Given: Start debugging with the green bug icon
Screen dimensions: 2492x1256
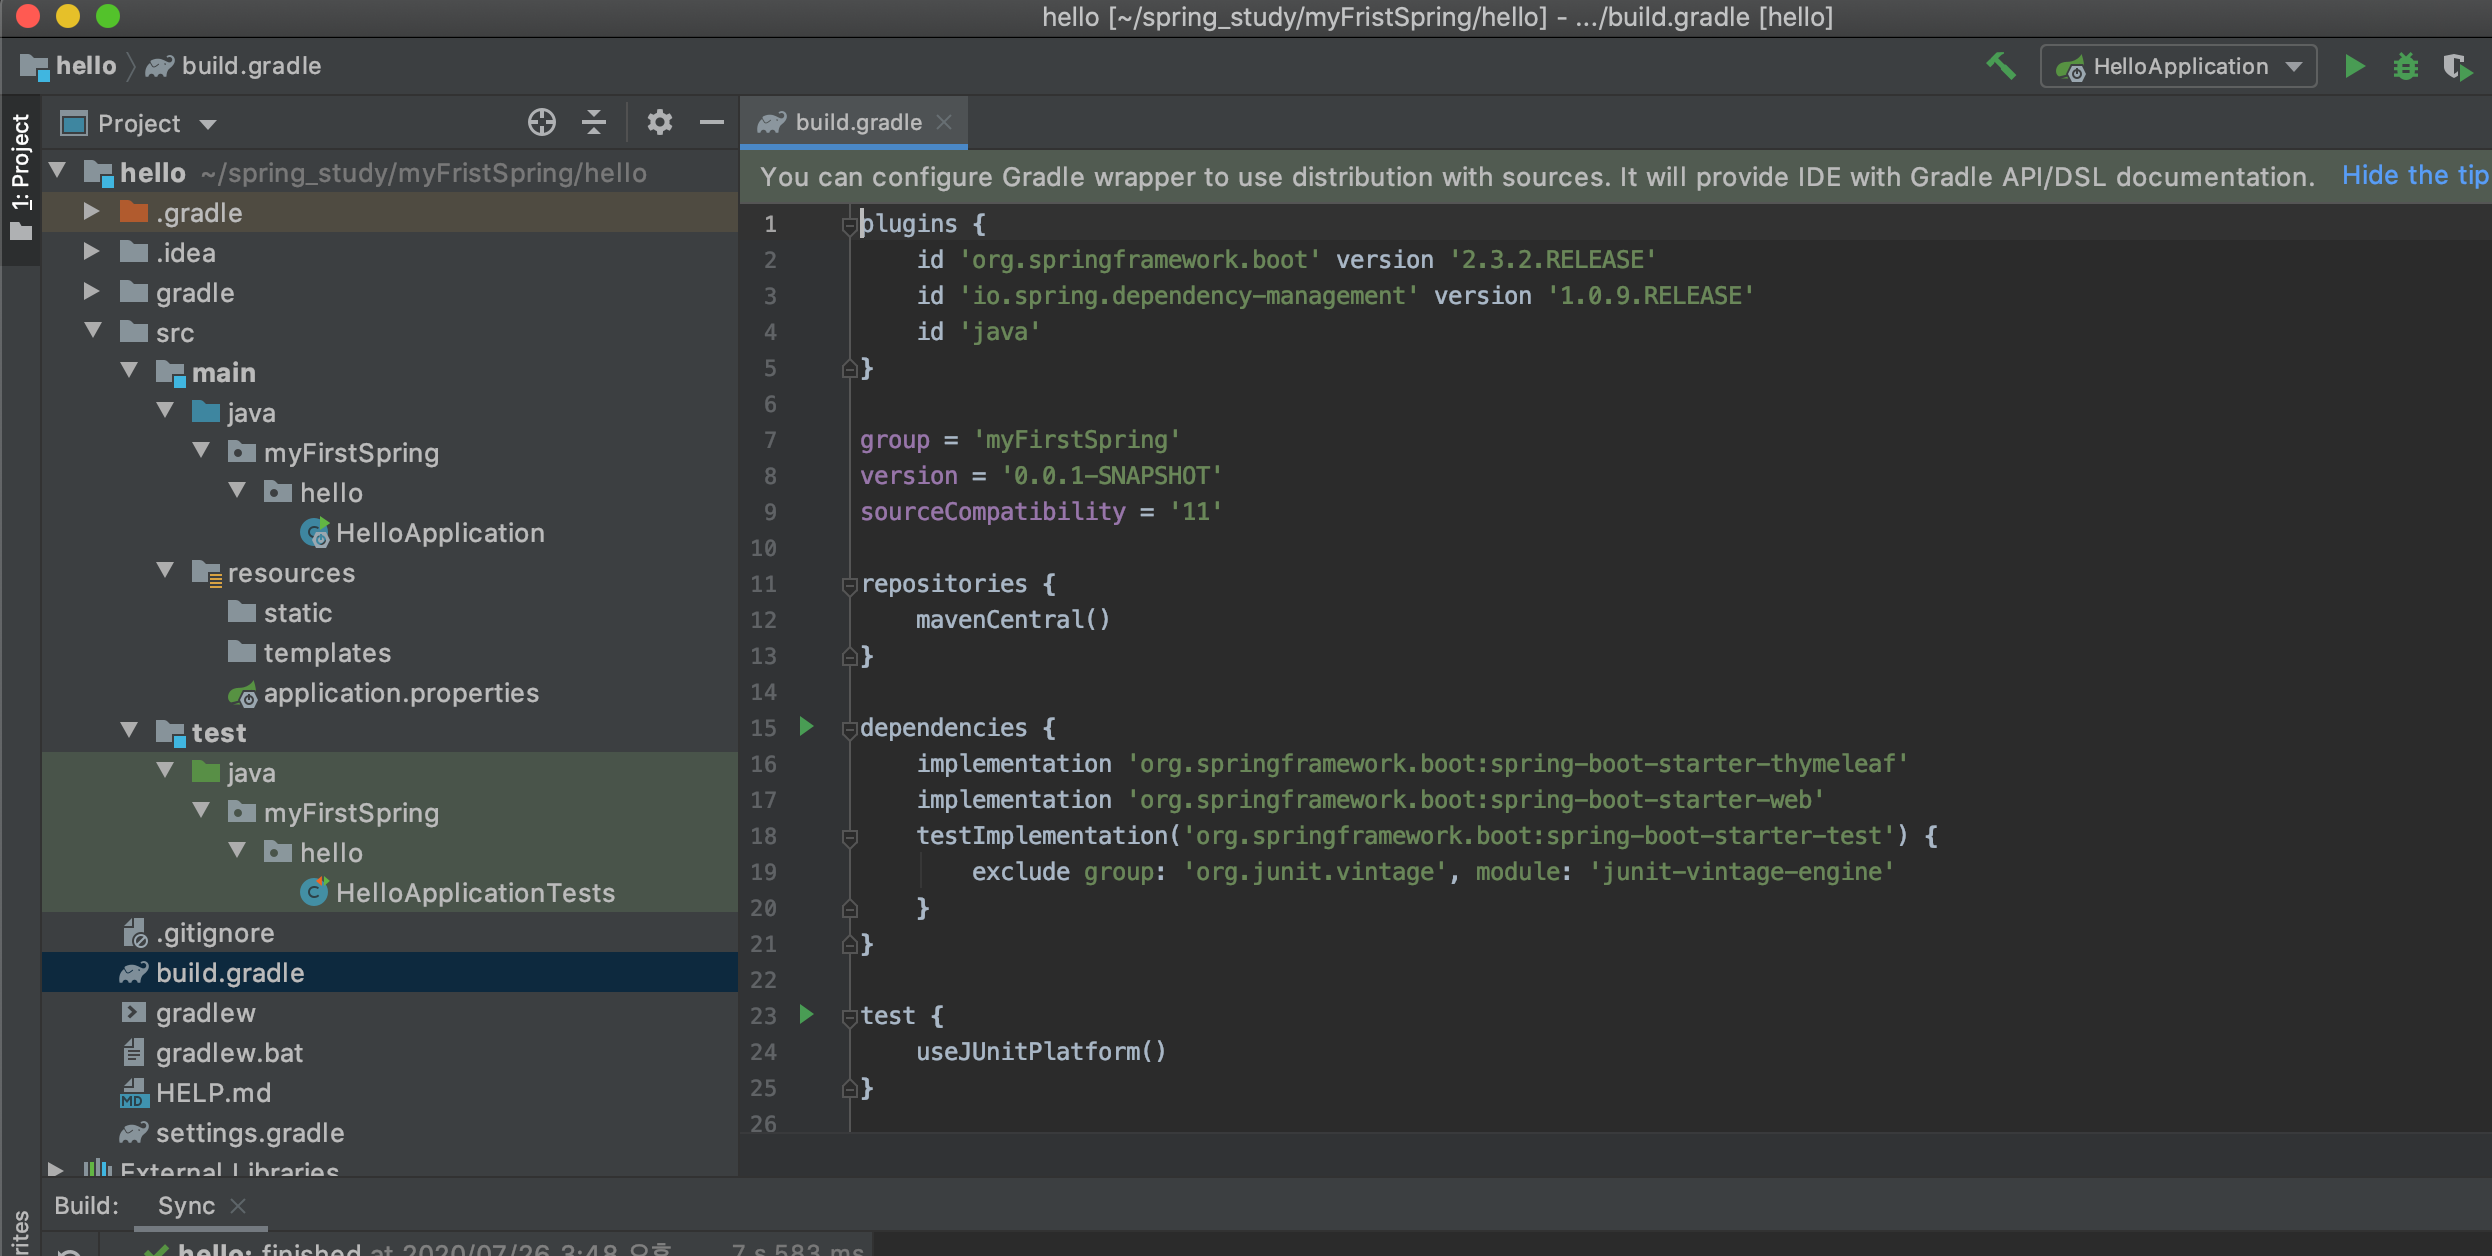Looking at the screenshot, I should pos(2405,67).
